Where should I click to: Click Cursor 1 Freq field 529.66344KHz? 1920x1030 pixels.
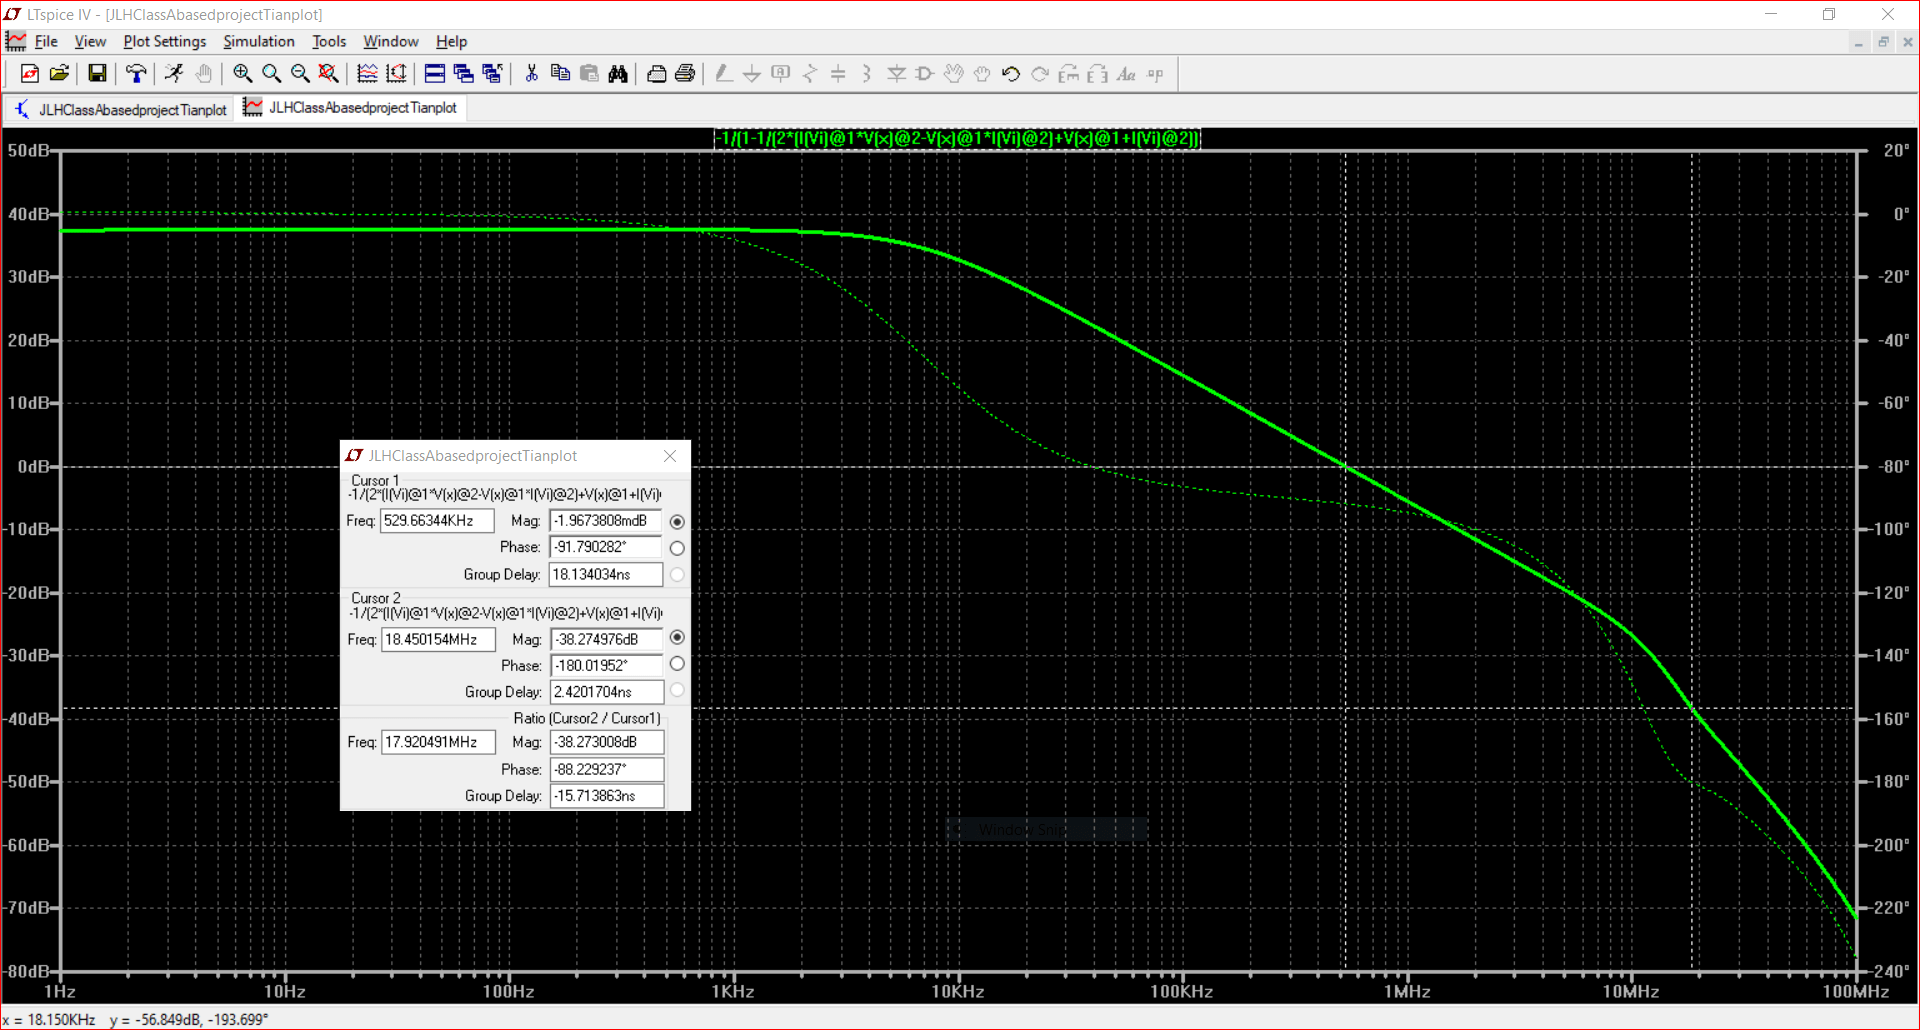point(437,521)
